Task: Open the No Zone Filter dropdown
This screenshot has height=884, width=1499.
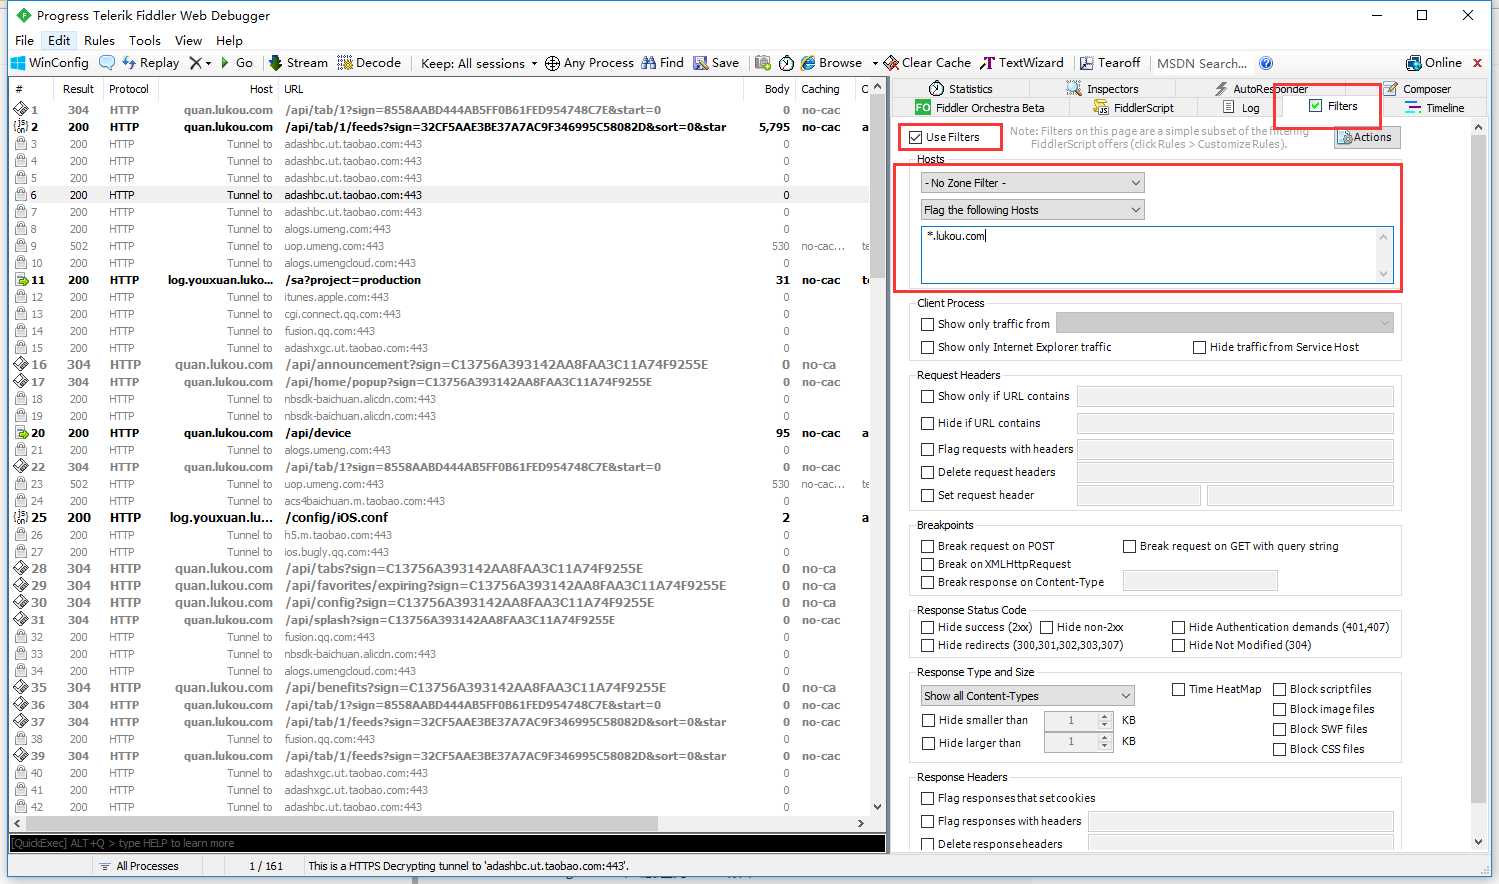Action: coord(1032,183)
